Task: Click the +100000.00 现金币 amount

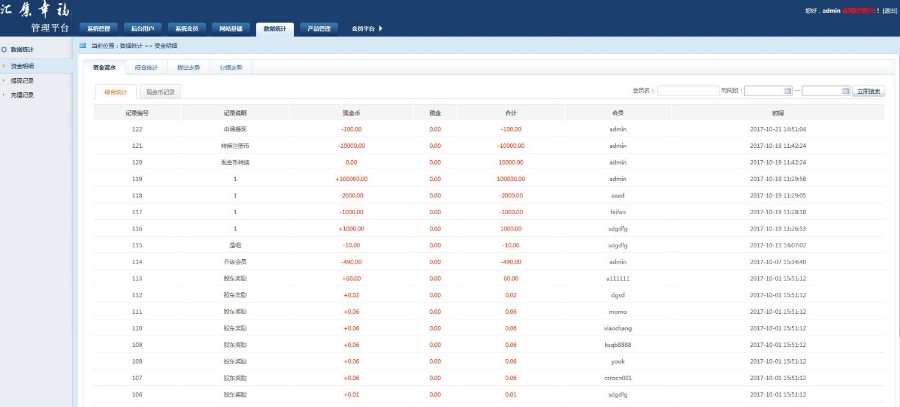Action: (x=351, y=179)
